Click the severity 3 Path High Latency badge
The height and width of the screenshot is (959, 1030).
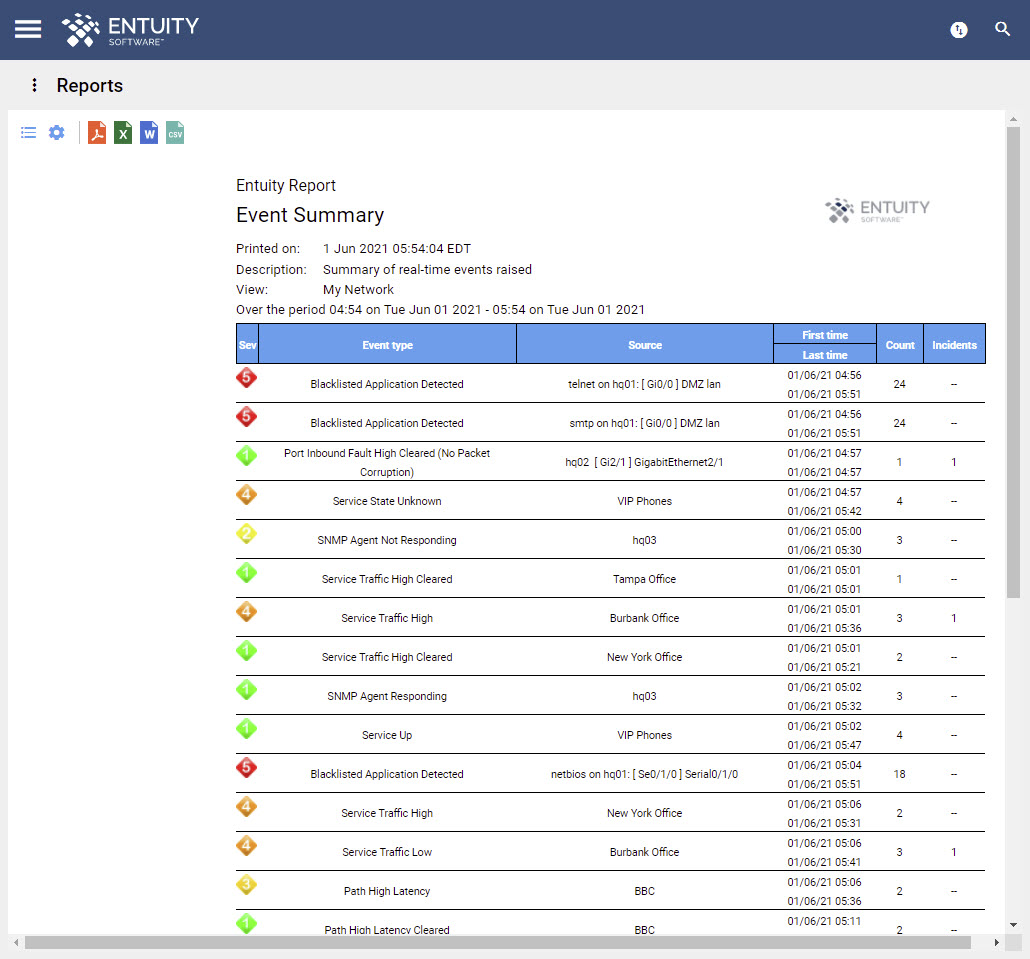246,885
